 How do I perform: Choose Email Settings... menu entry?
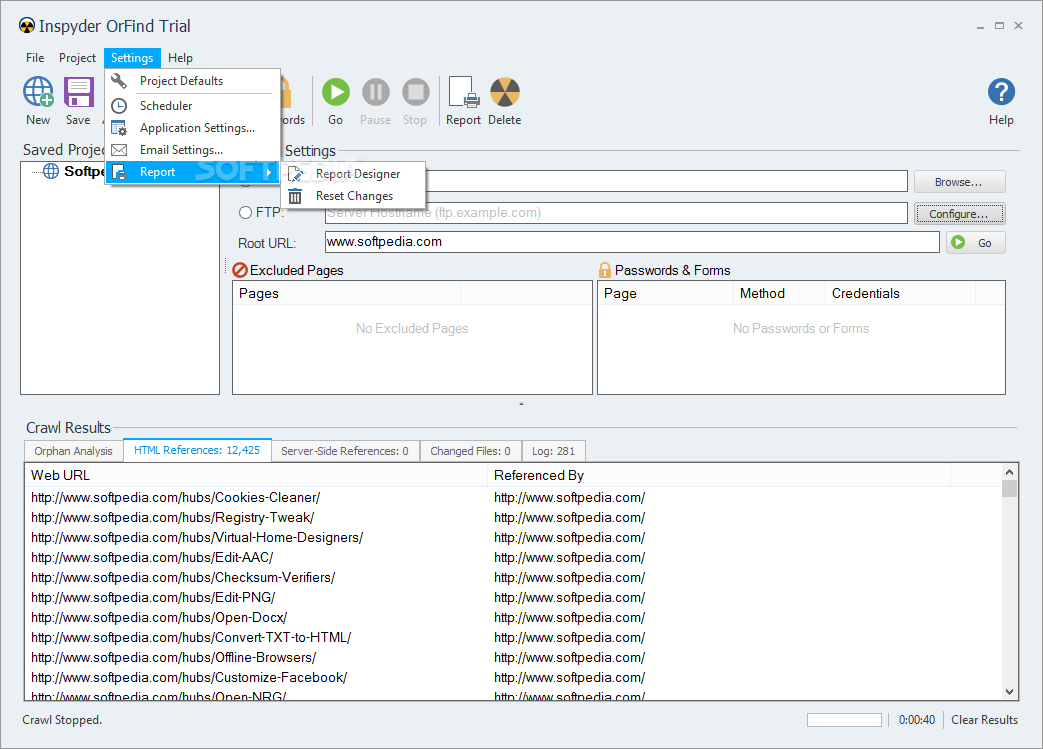193,150
